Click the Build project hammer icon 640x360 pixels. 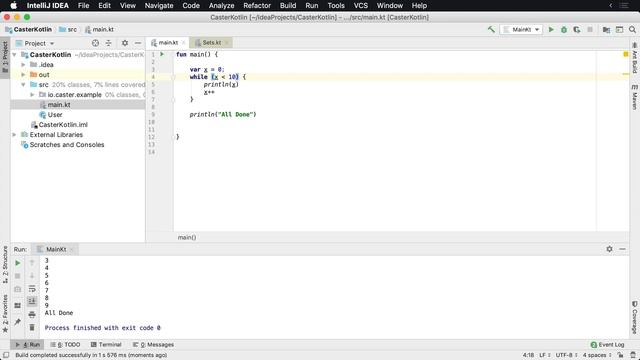491,29
